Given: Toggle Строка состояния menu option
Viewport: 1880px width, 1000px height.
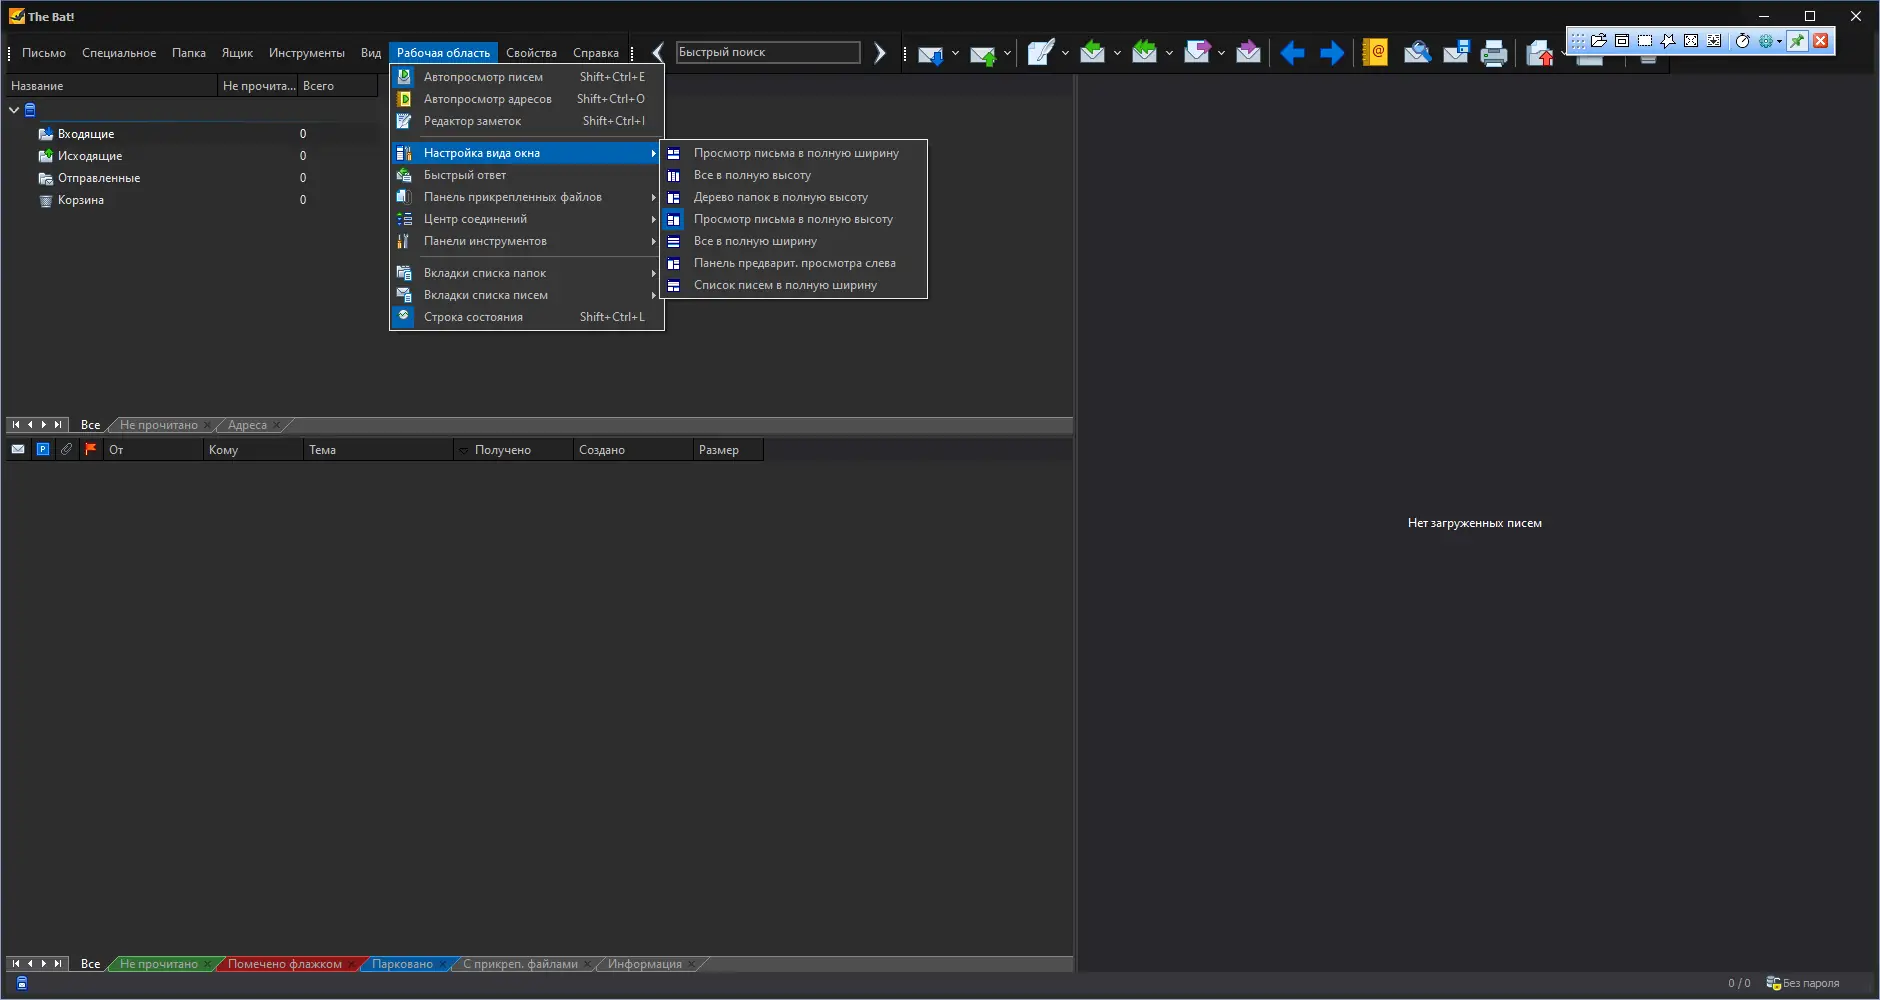Looking at the screenshot, I should click(527, 317).
